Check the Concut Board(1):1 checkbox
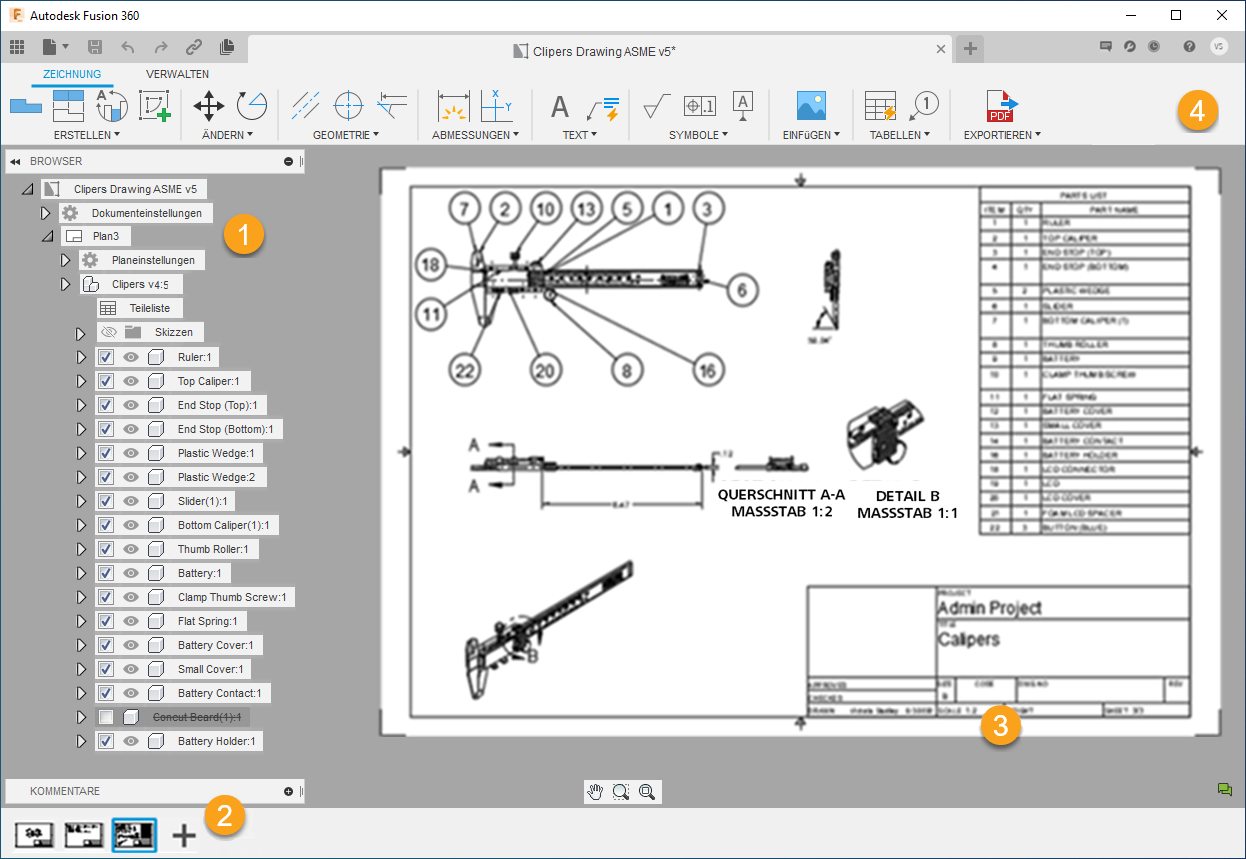This screenshot has width=1246, height=859. tap(106, 717)
